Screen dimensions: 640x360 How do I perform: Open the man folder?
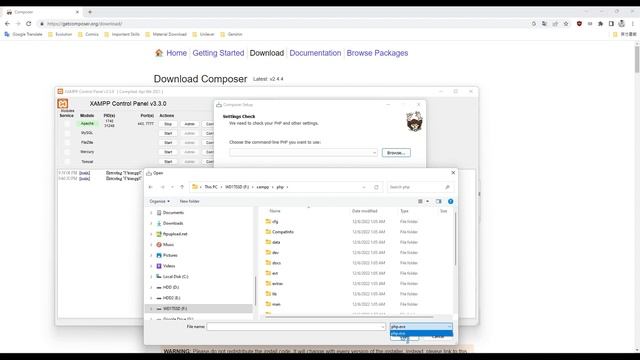[x=273, y=304]
